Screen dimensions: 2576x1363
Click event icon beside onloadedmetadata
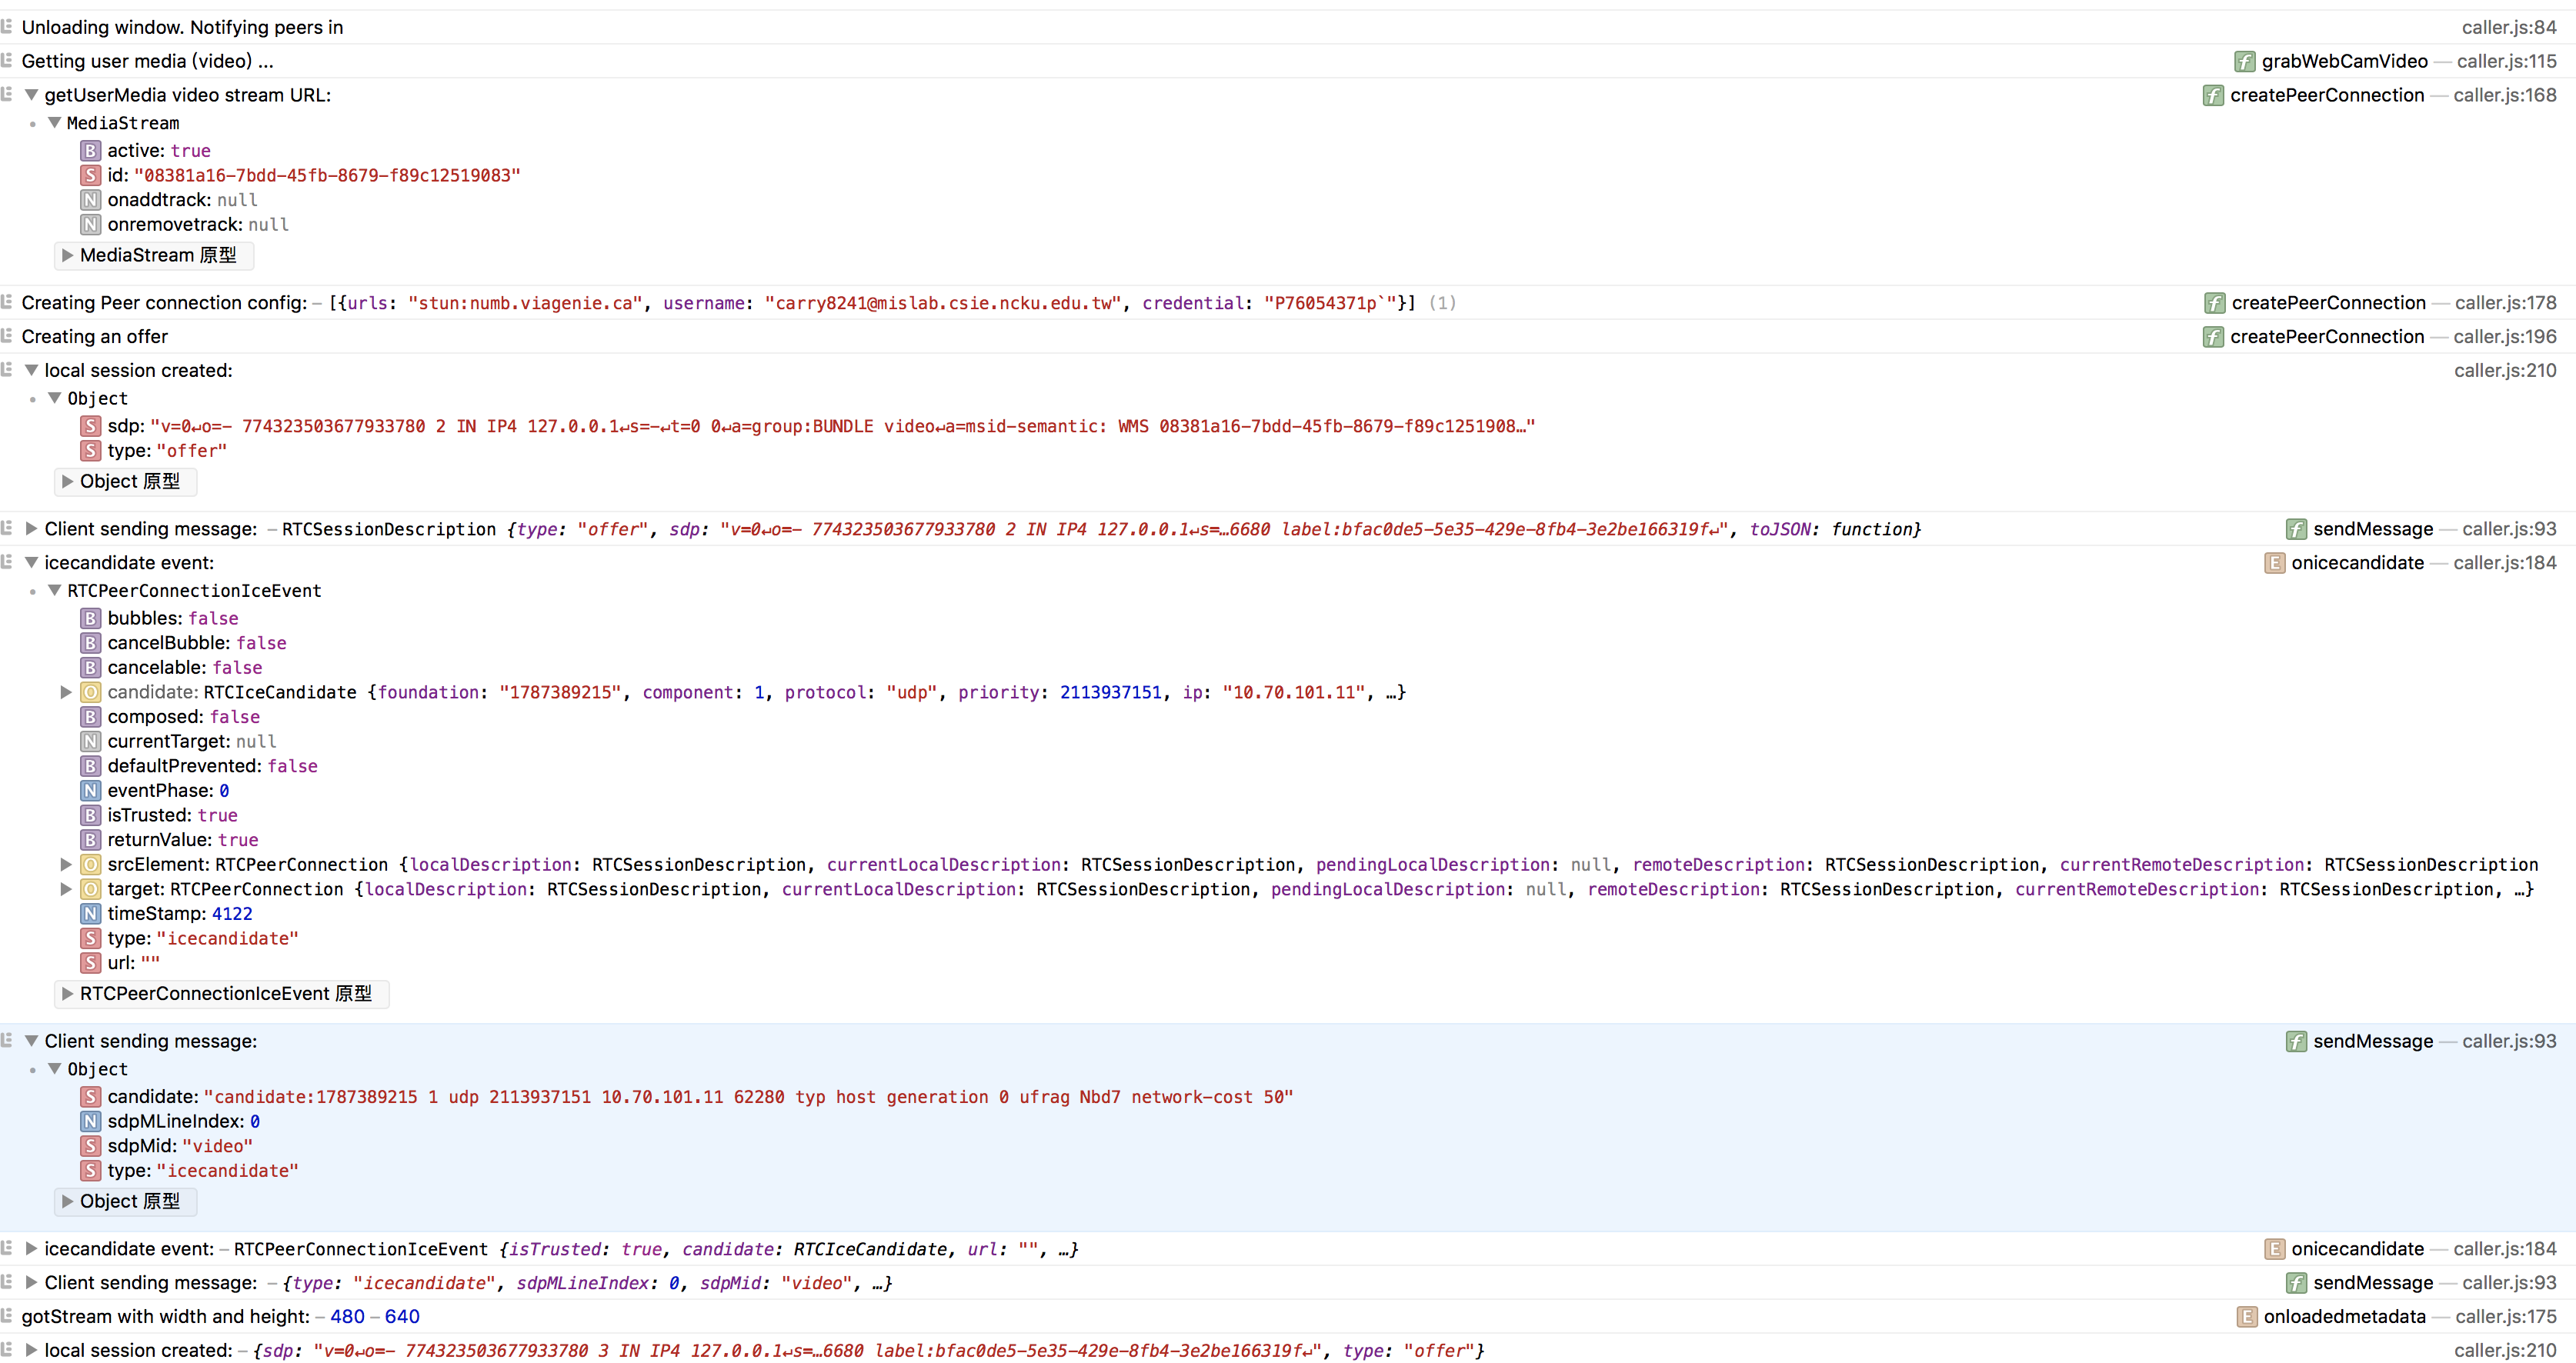pos(2246,1317)
